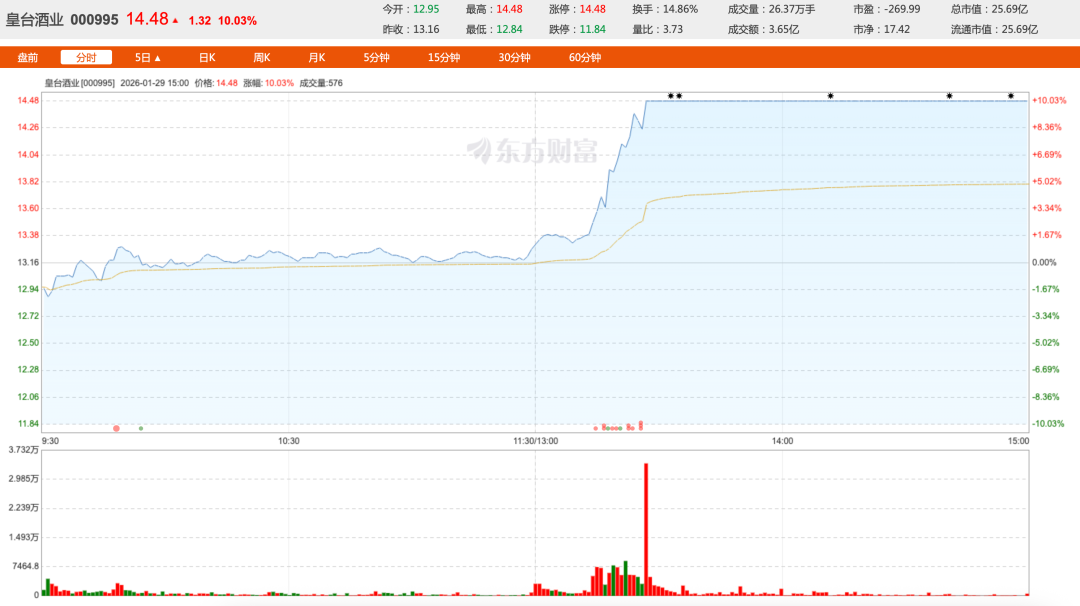This screenshot has width=1080, height=606.
Task: Click the price change value 1.32
Action: [200, 21]
